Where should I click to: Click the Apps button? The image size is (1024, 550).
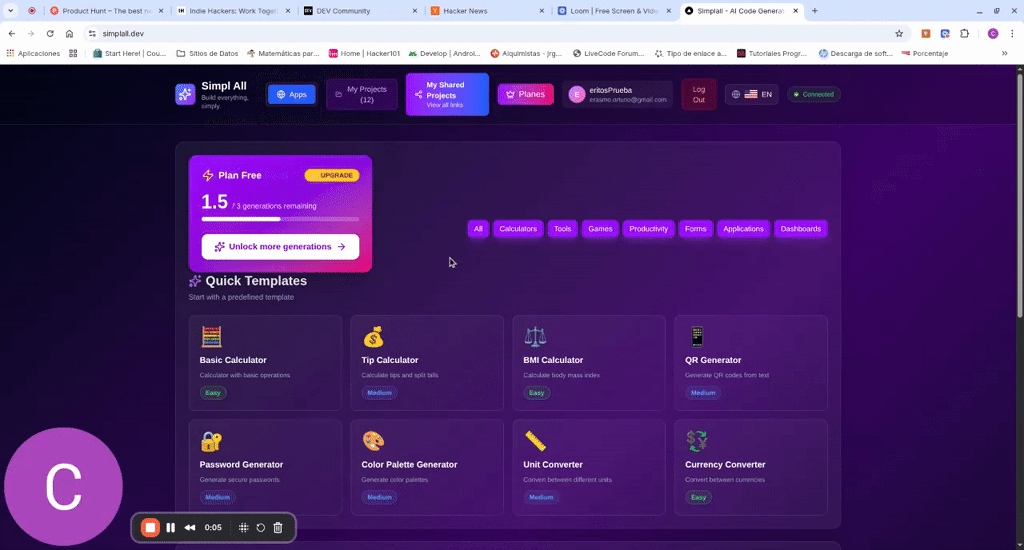[x=291, y=94]
